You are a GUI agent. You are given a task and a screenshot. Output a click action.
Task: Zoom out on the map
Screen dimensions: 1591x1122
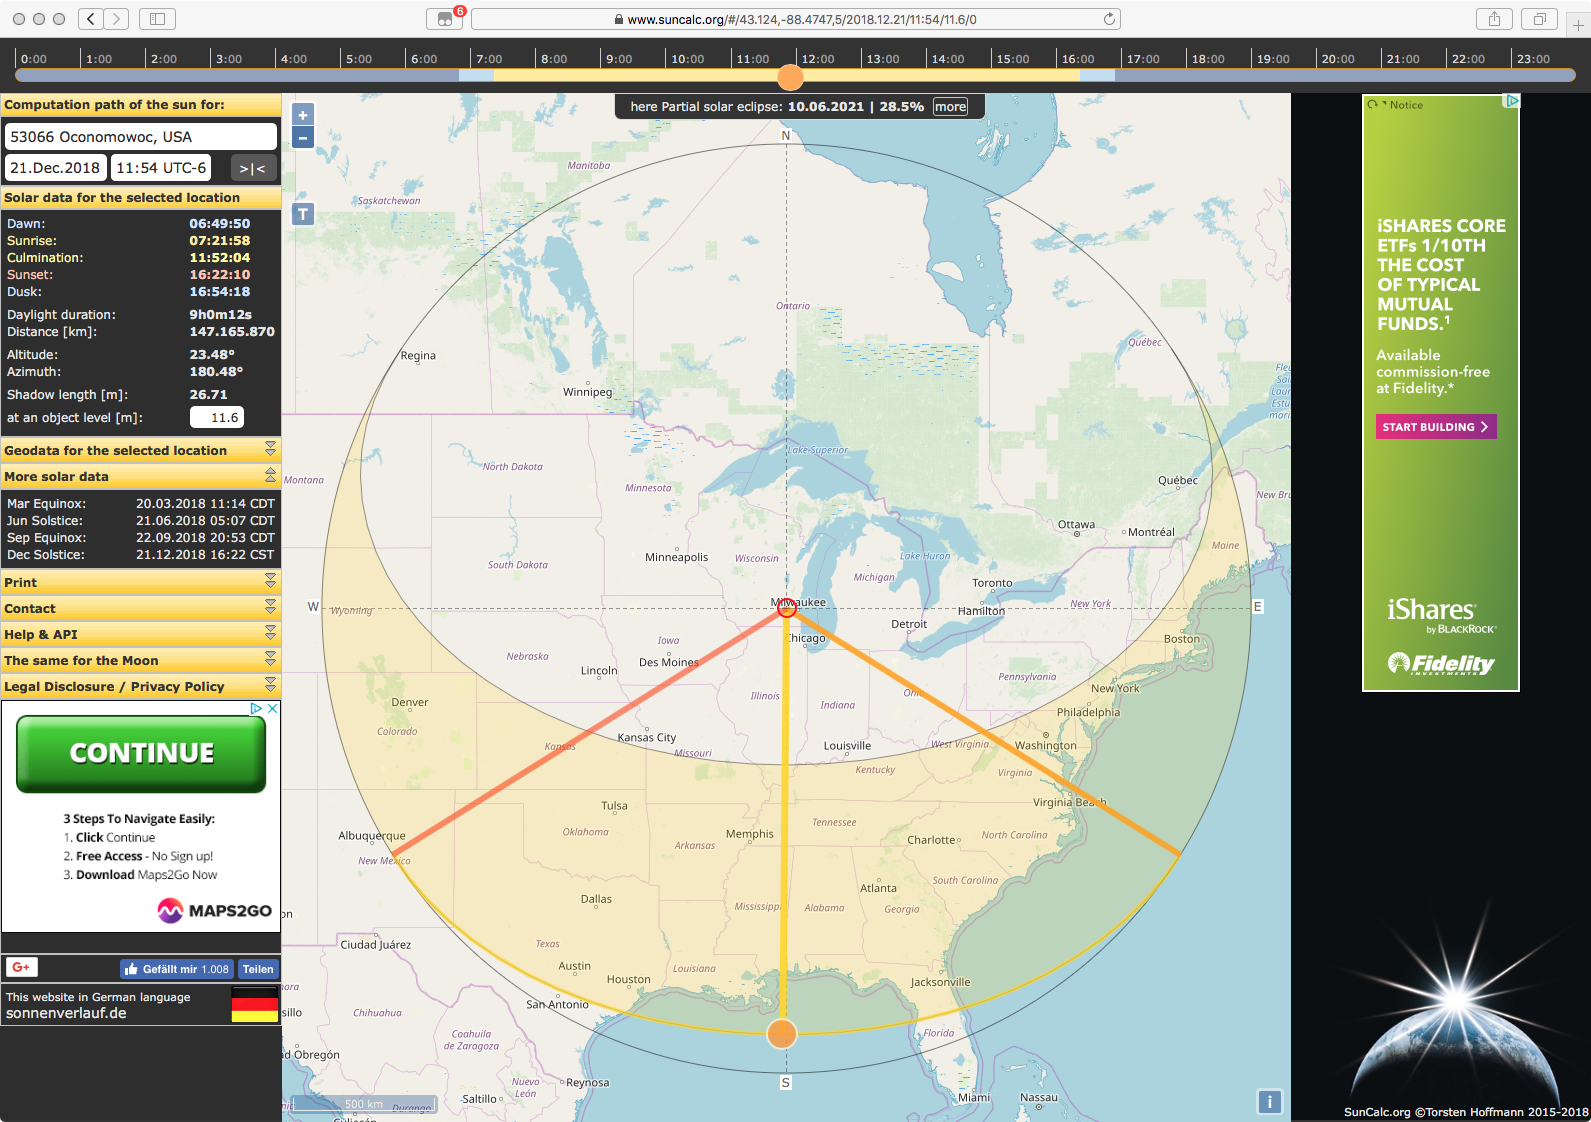tap(303, 138)
